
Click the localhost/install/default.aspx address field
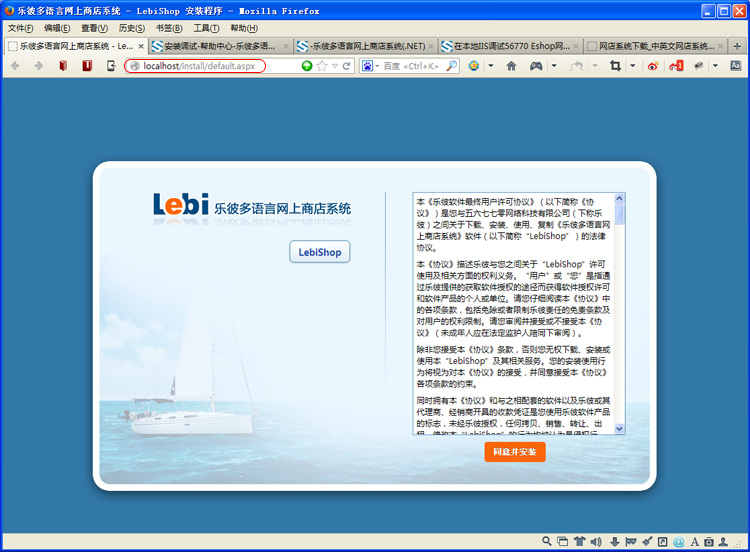199,66
